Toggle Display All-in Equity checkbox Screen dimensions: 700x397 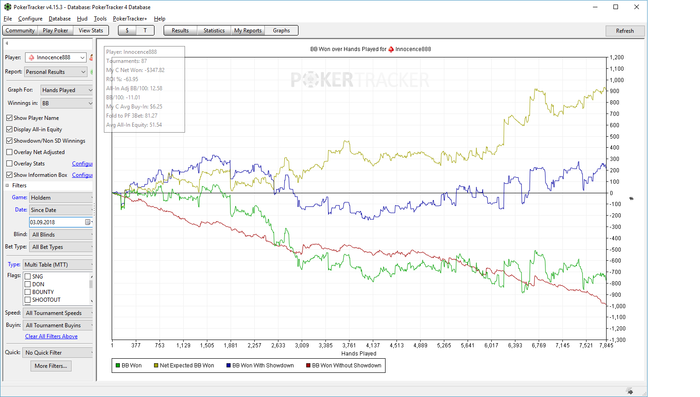tap(9, 130)
